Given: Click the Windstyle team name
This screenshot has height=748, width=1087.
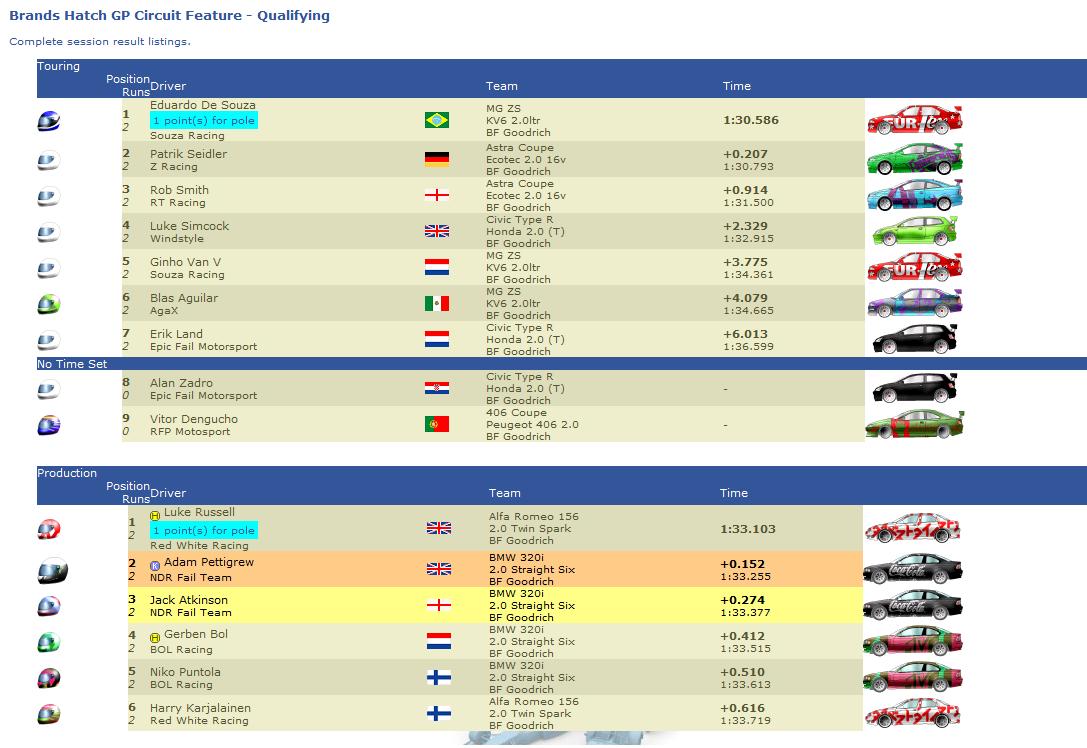Looking at the screenshot, I should coord(177,239).
